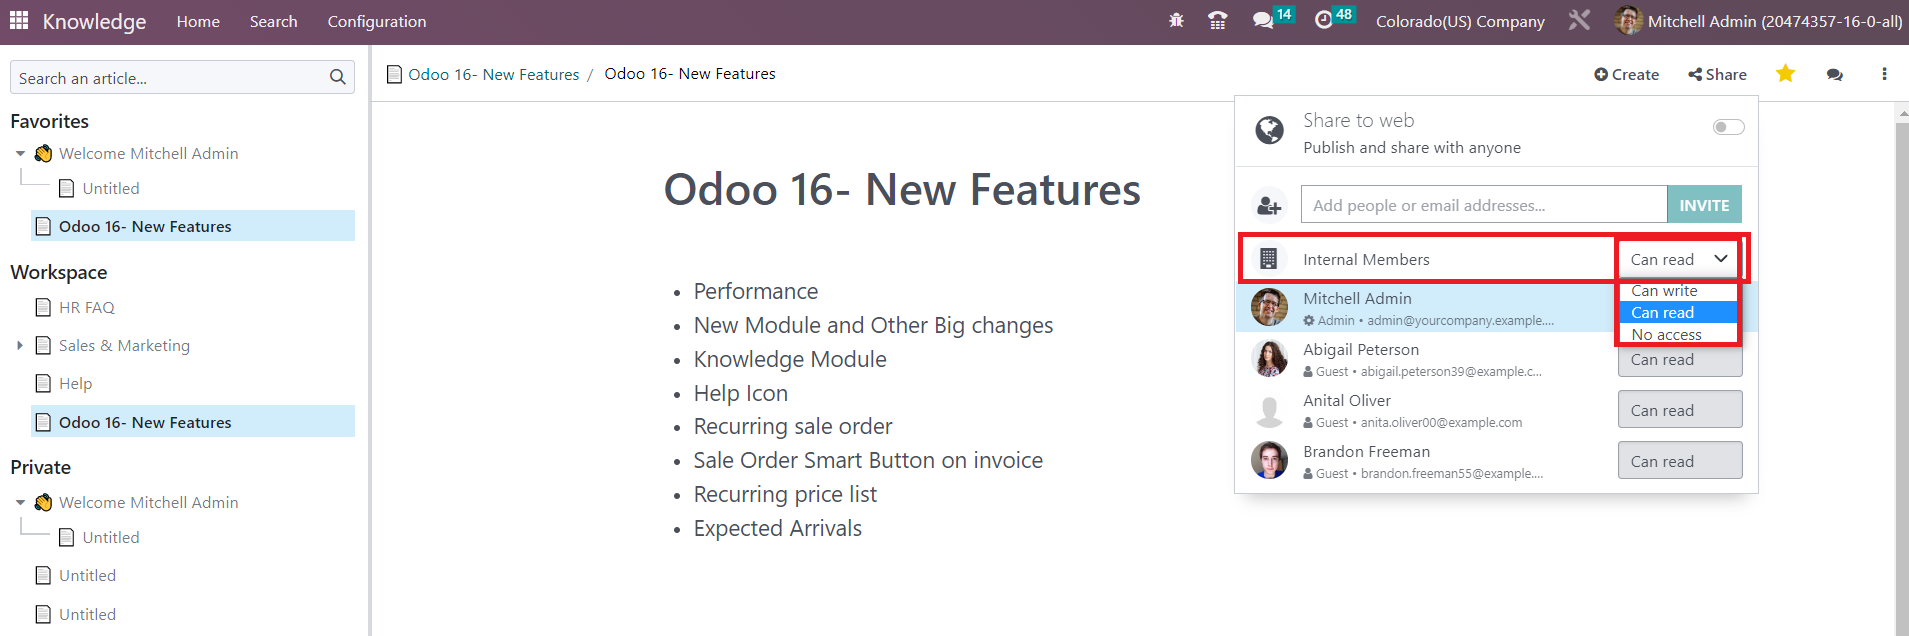Click the Create button
The height and width of the screenshot is (636, 1909).
(x=1626, y=74)
